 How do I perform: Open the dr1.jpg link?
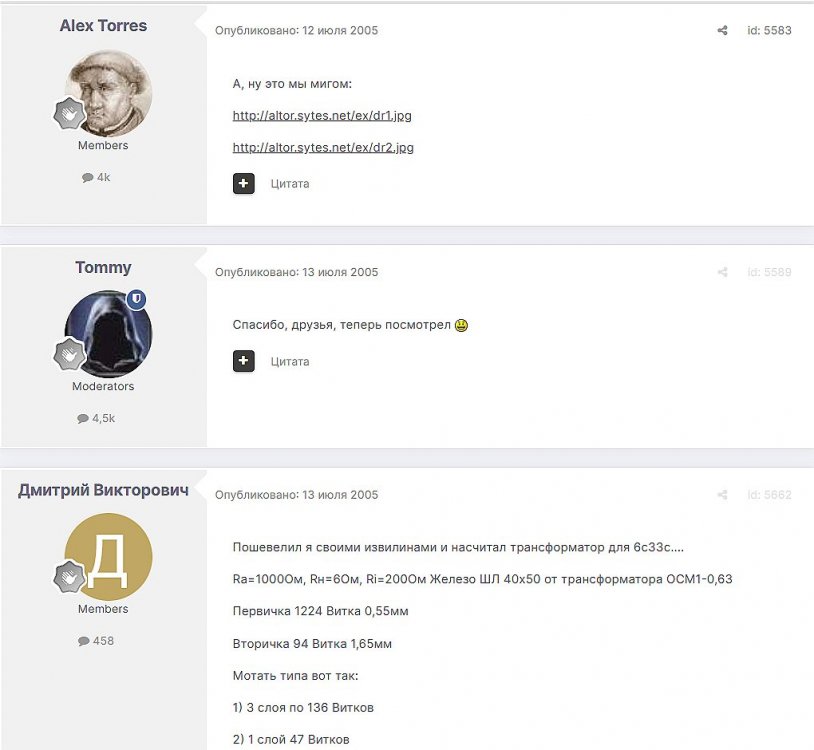click(x=322, y=115)
